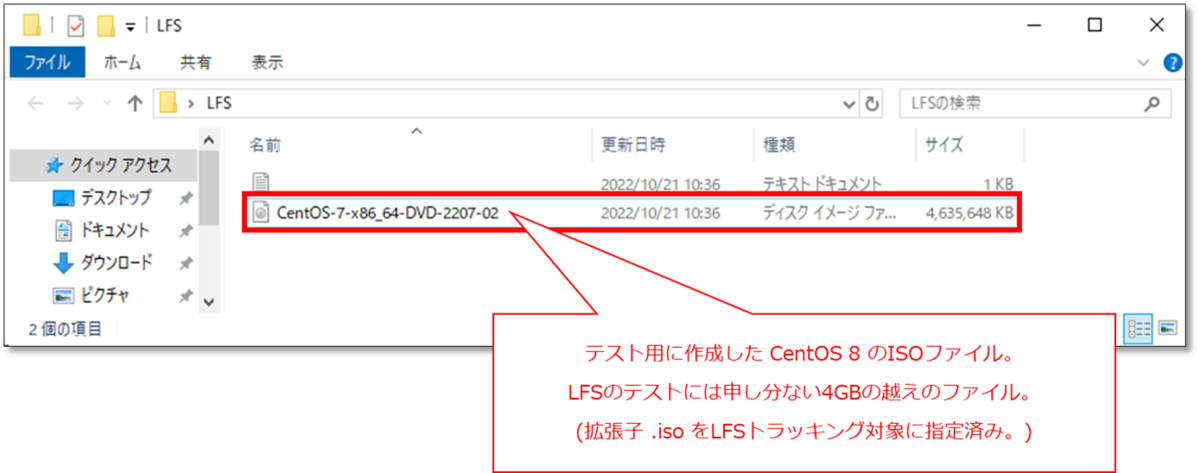Screen dimensions: 1200x473
Task: Click the back navigation arrow
Action: pos(34,103)
